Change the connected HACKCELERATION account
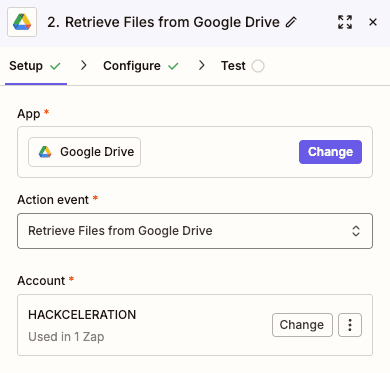Screen dimensions: 390x373 tap(302, 325)
